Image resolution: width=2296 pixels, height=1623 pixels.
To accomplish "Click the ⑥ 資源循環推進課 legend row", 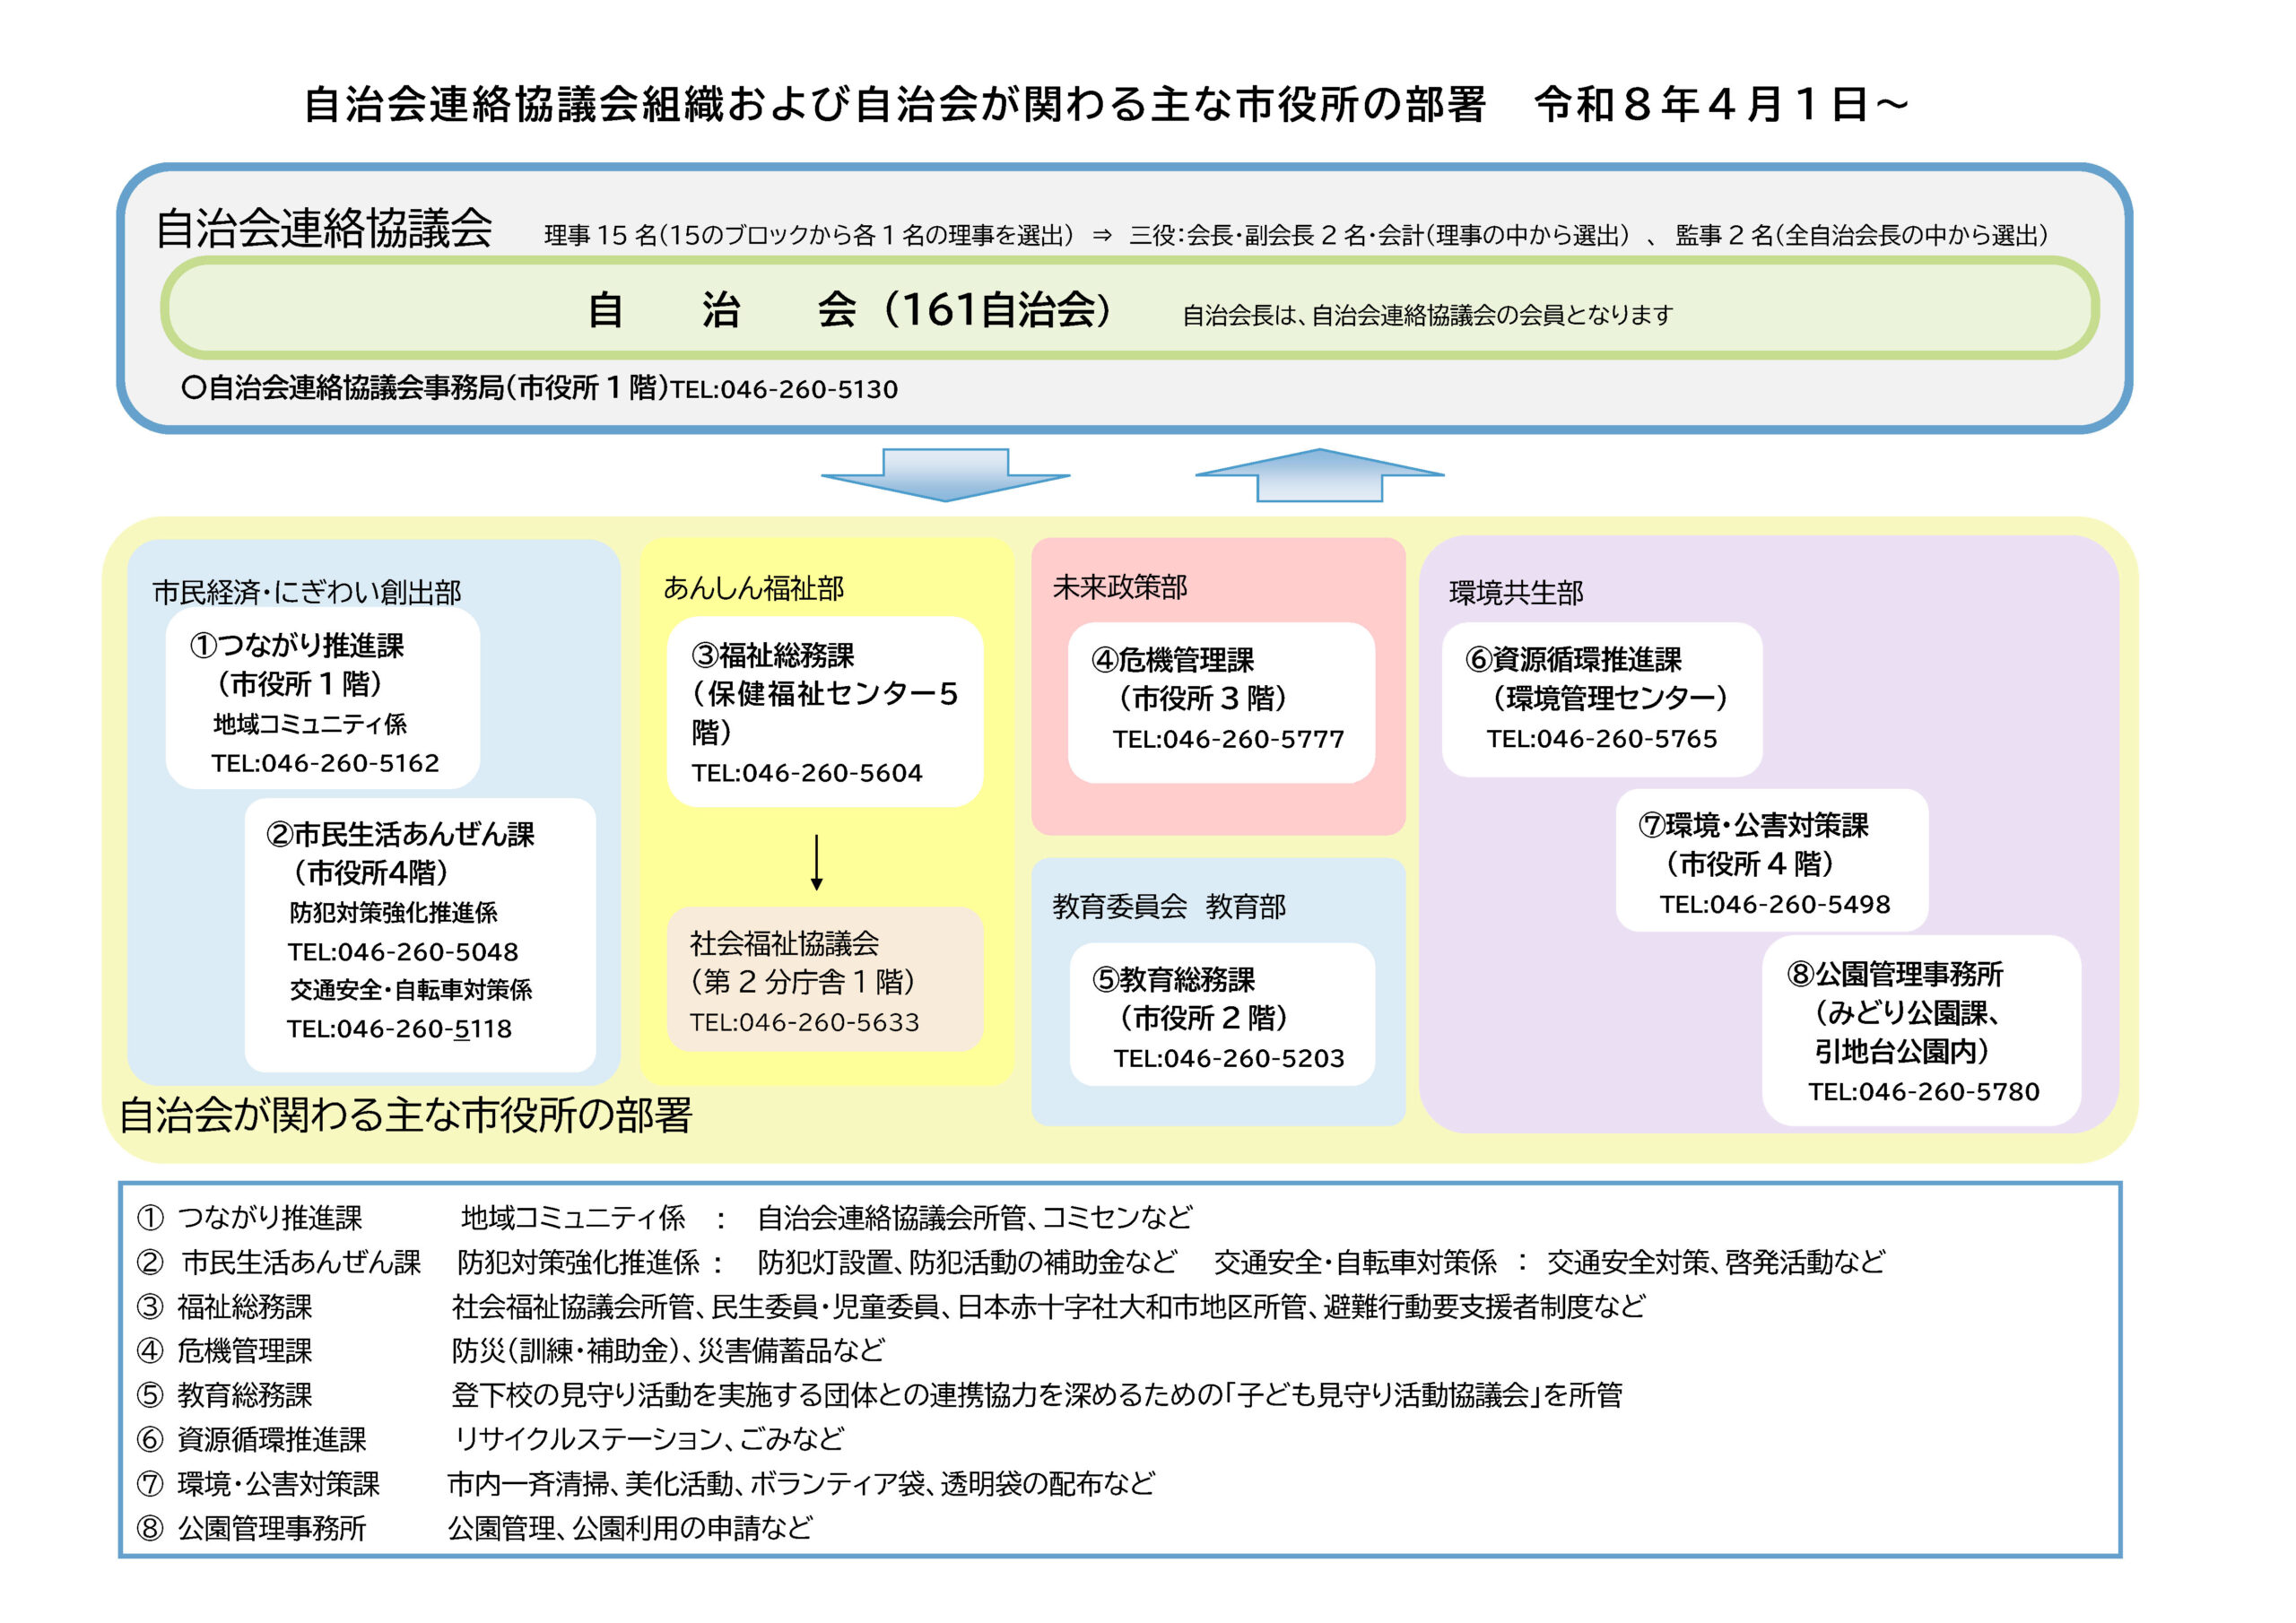I will [491, 1439].
